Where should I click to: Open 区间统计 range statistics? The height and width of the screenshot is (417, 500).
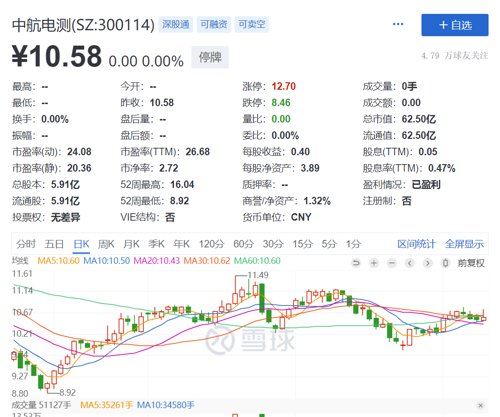click(416, 244)
